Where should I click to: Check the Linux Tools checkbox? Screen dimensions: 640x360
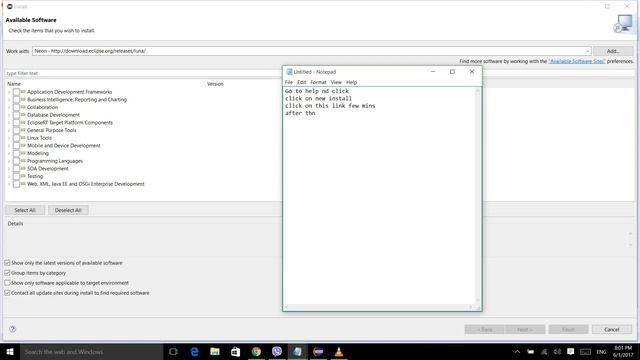16,138
